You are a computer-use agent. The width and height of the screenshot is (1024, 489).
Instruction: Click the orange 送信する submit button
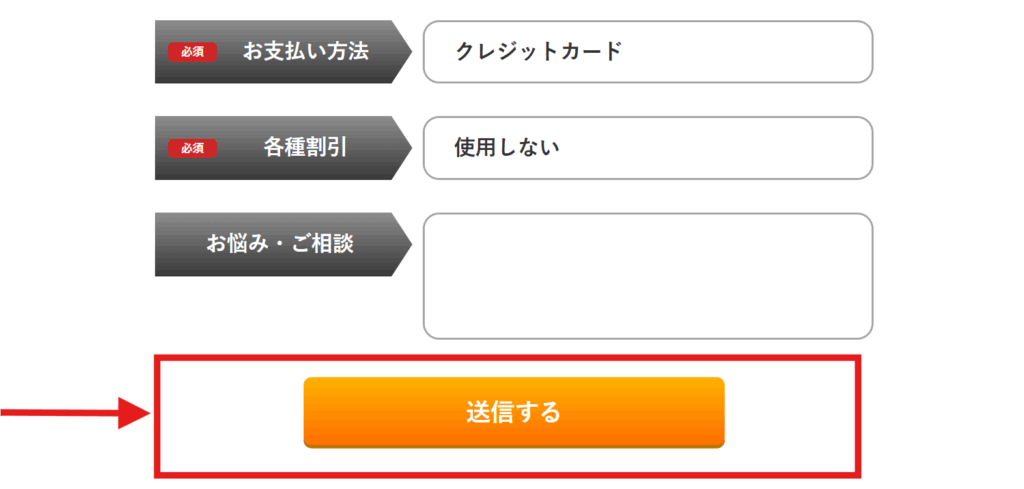pos(514,413)
